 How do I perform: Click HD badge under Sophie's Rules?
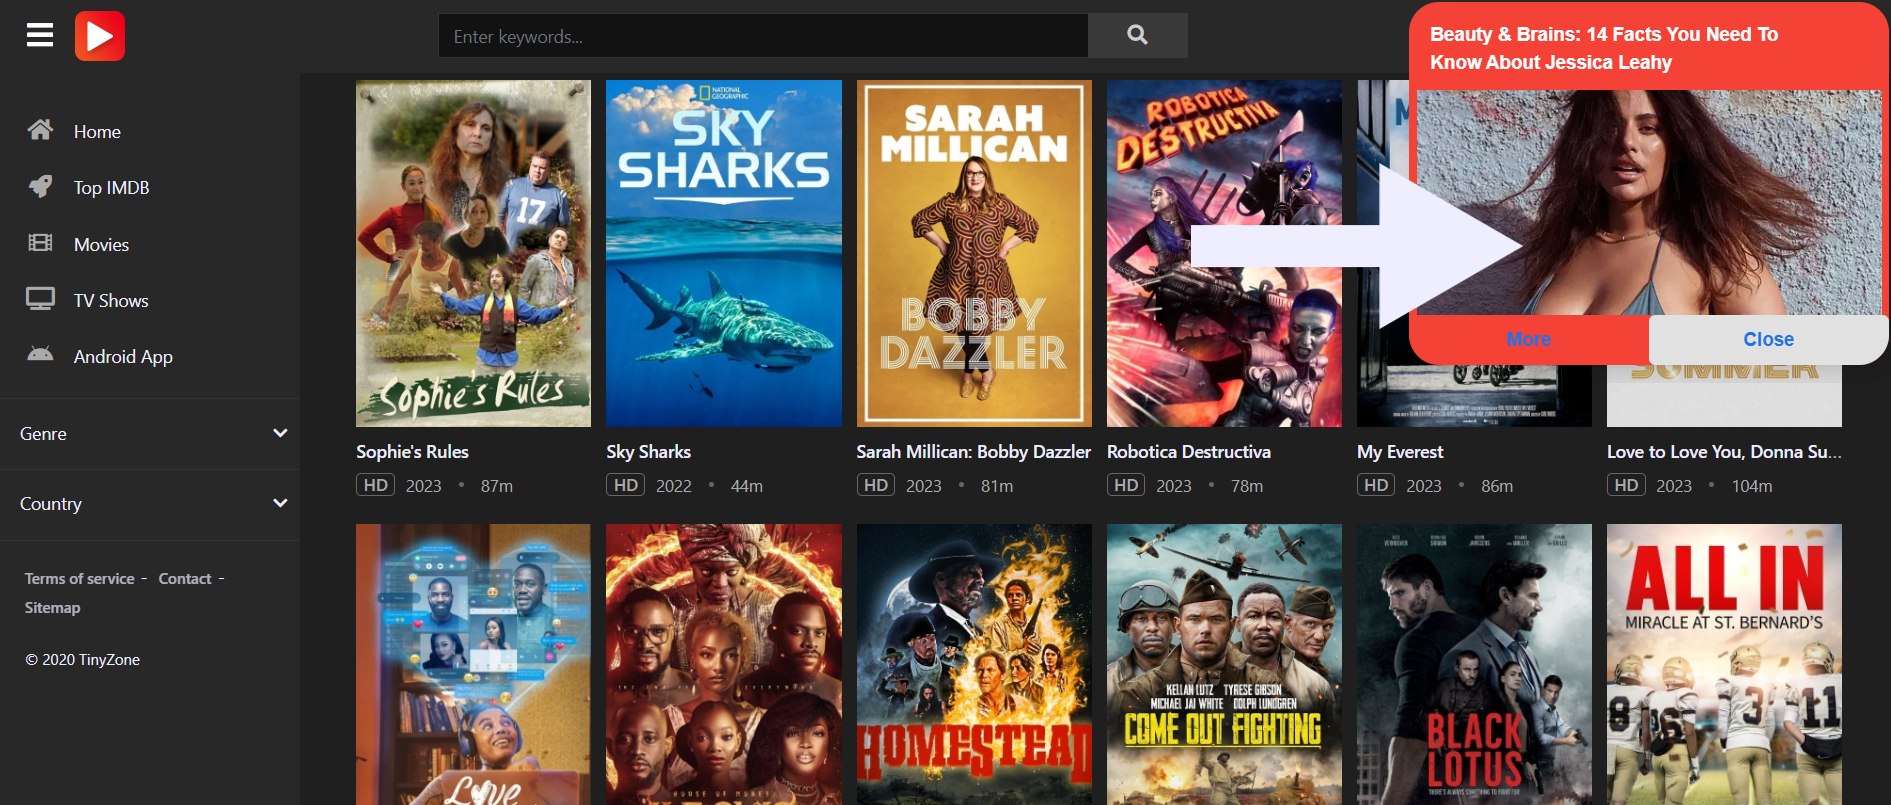pos(375,485)
